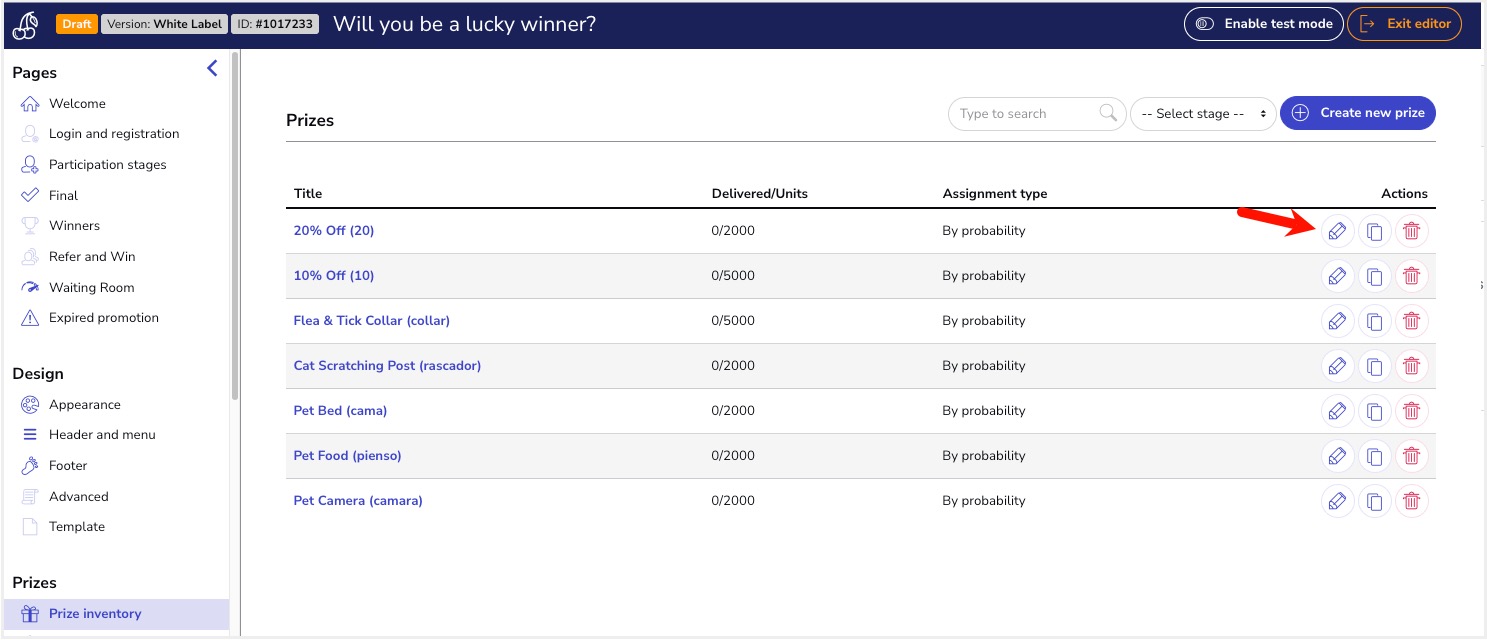The width and height of the screenshot is (1487, 640).
Task: Collapse the sidebar with the chevron
Action: click(212, 68)
